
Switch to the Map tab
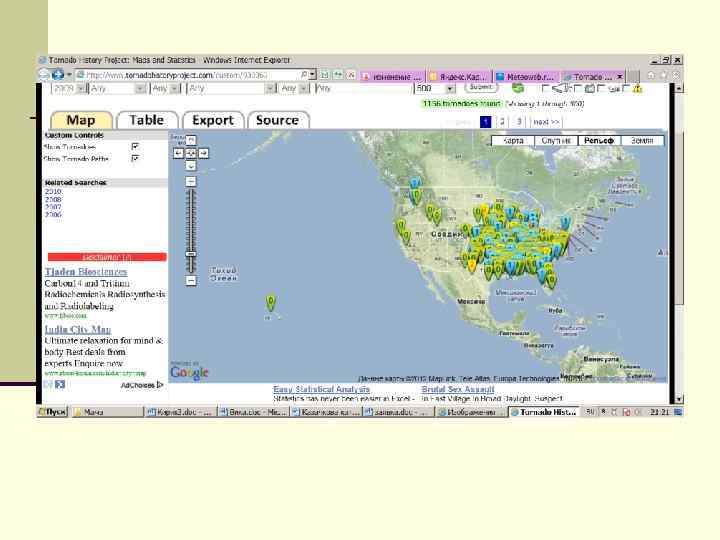pos(81,120)
